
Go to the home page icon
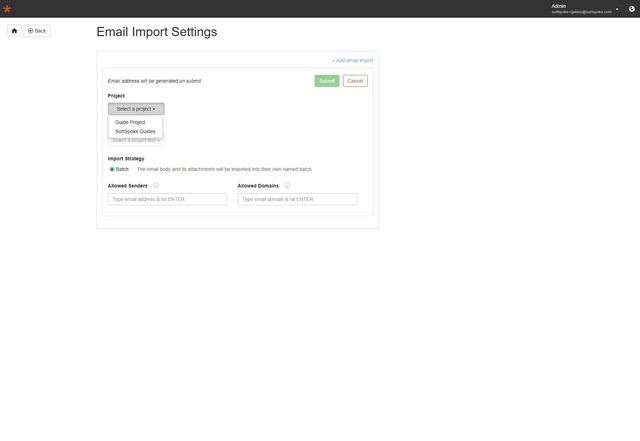click(14, 31)
